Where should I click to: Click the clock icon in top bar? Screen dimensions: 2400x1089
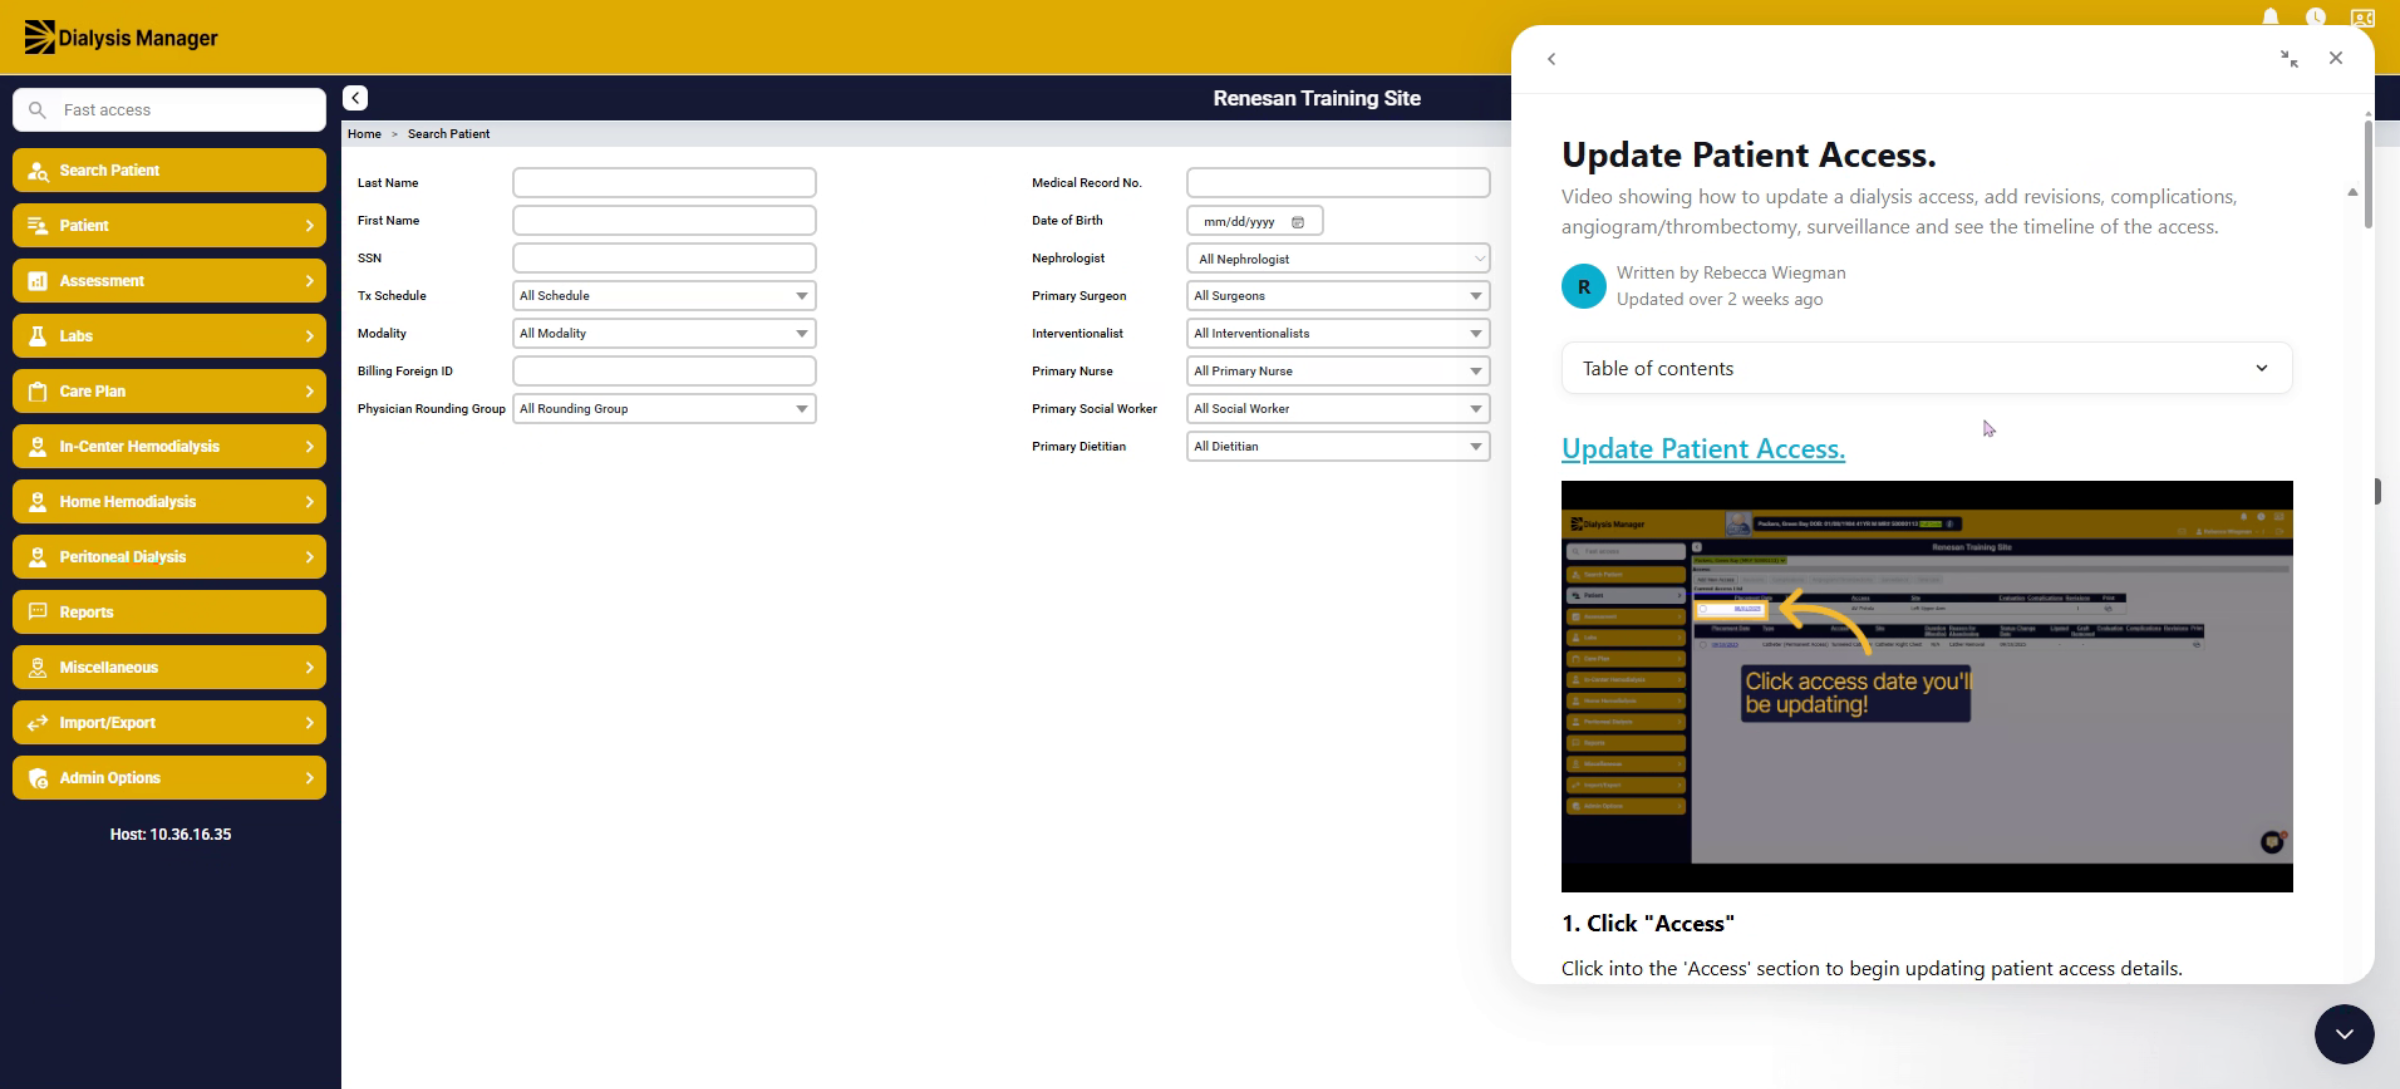click(2315, 16)
